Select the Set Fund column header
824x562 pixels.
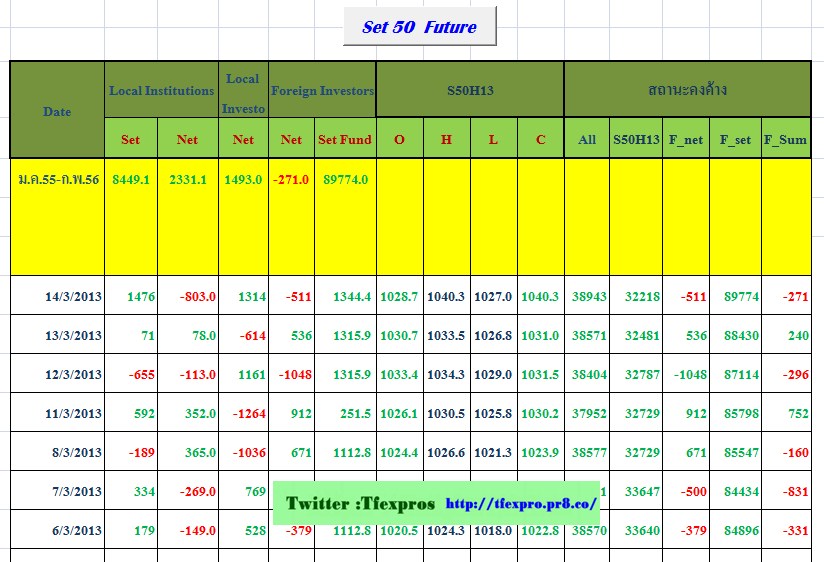click(345, 140)
